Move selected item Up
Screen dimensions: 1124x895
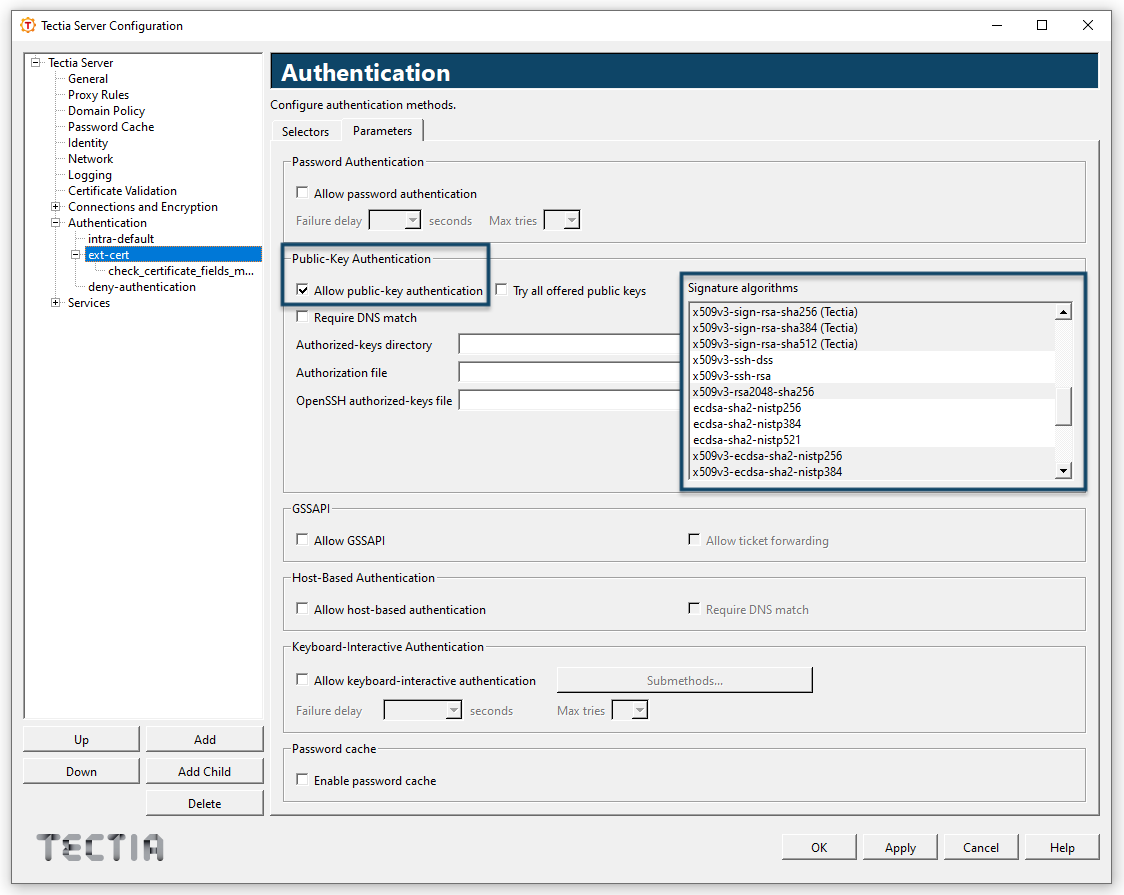coord(82,739)
